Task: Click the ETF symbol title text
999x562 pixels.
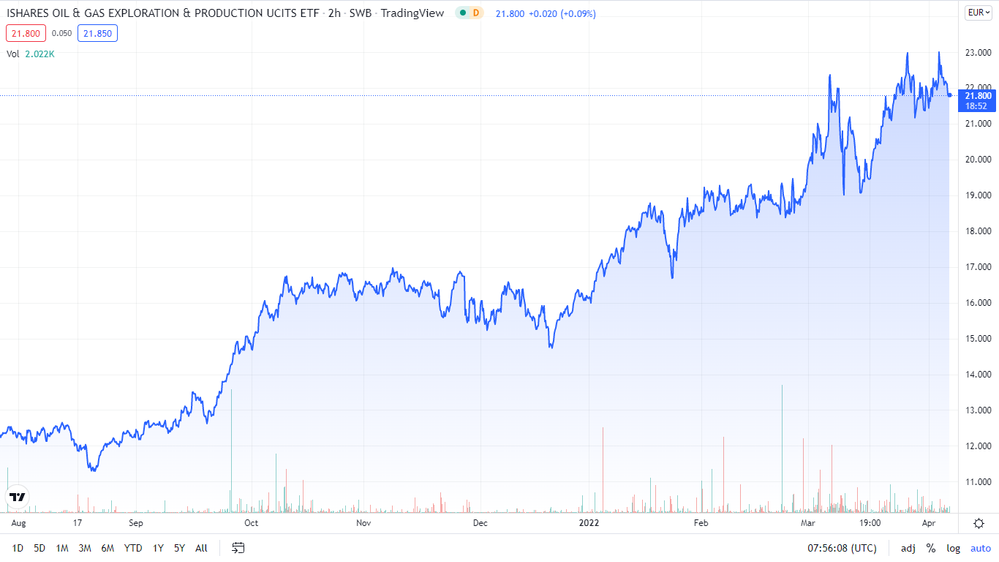Action: (162, 13)
